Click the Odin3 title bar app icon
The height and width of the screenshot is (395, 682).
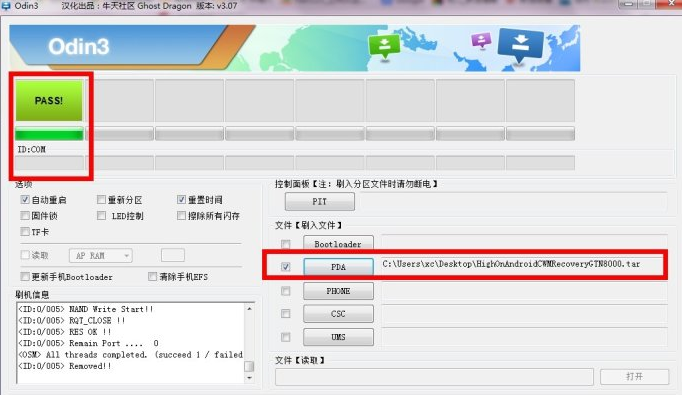[x=6, y=6]
